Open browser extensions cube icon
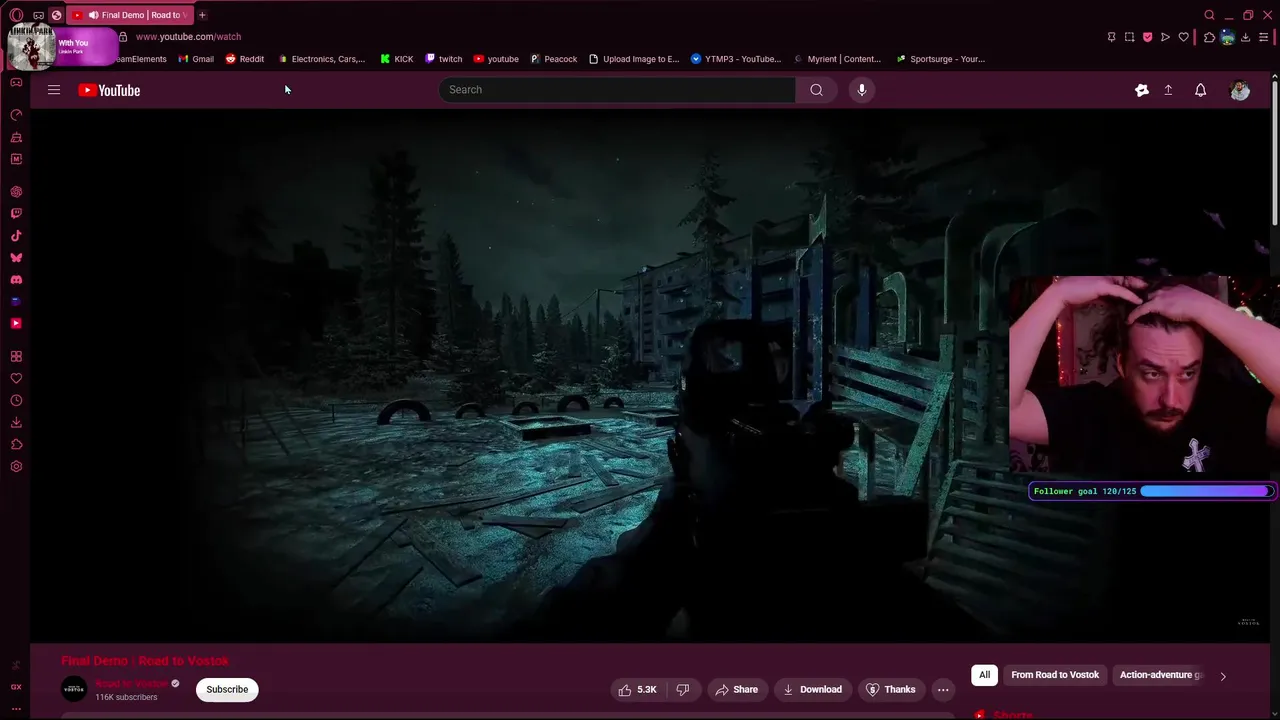1280x720 pixels. (1209, 37)
